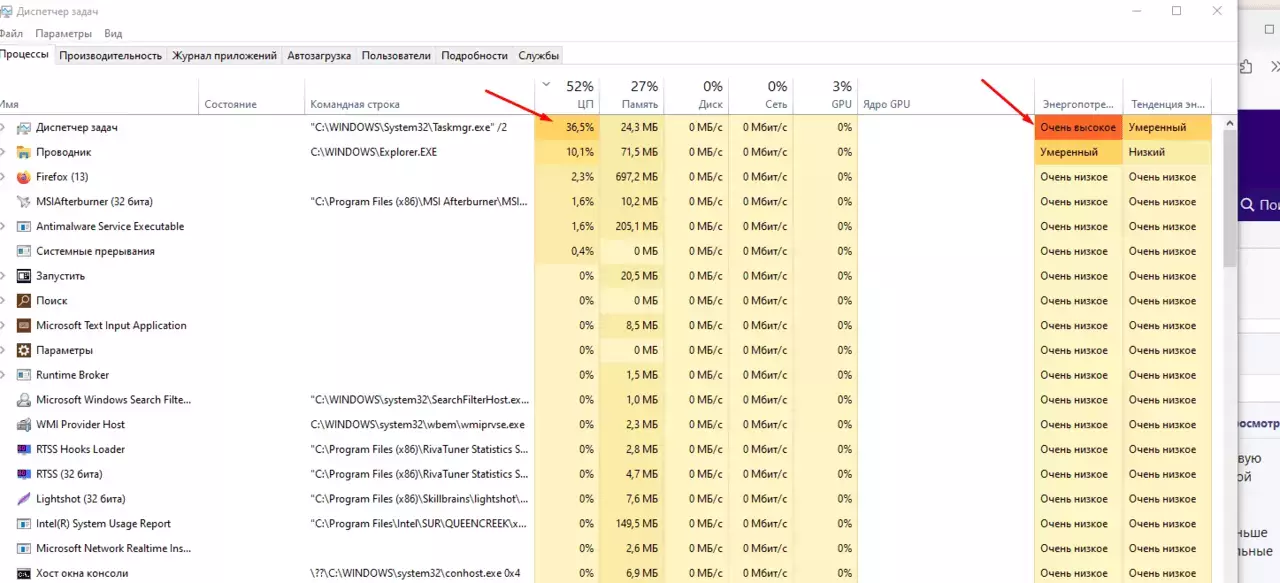Screen dimensions: 1280x583
Task: Expand the Проводник process group
Action: [3, 152]
